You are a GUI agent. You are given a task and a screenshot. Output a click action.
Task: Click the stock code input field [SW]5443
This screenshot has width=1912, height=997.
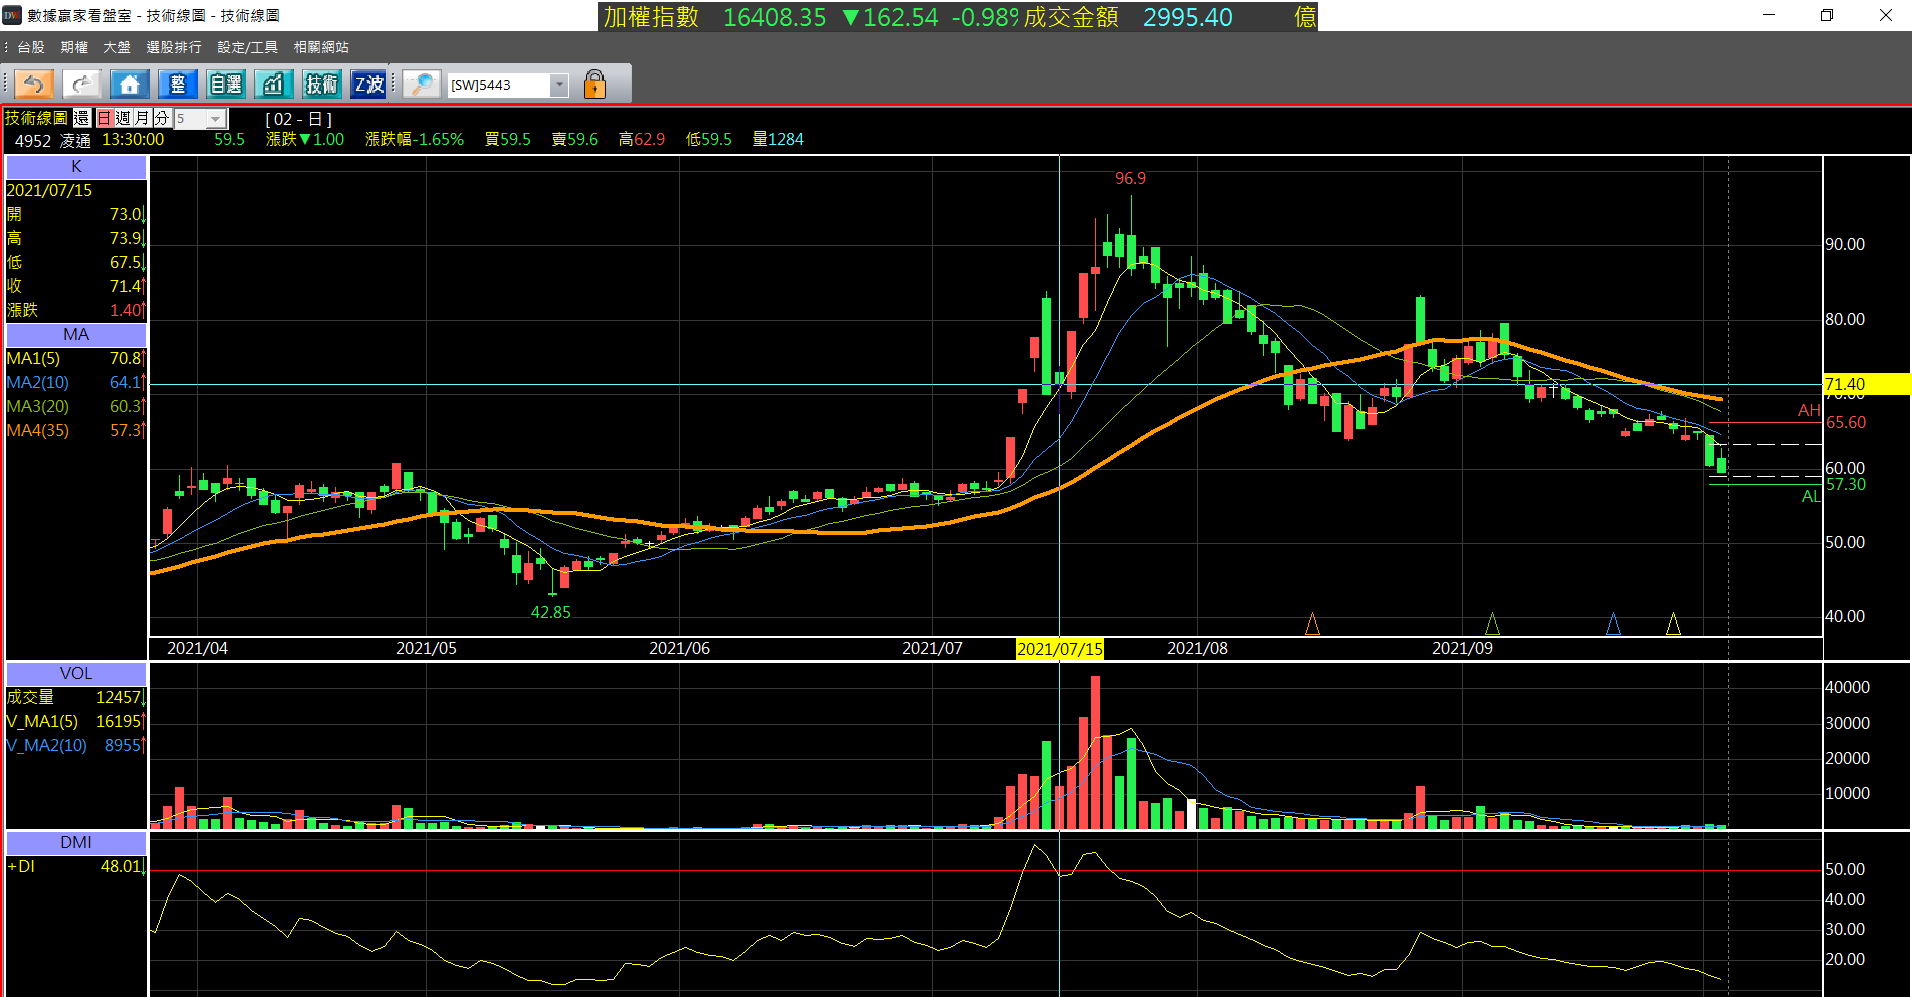click(499, 86)
